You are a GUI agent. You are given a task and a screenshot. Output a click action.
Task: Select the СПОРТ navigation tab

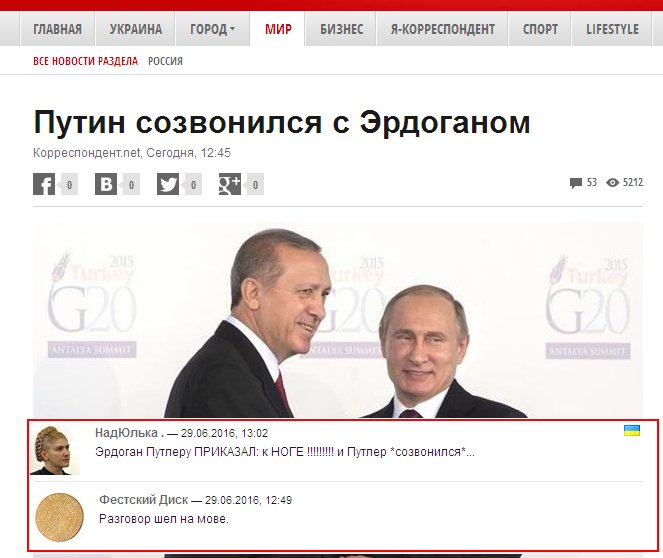tap(540, 29)
